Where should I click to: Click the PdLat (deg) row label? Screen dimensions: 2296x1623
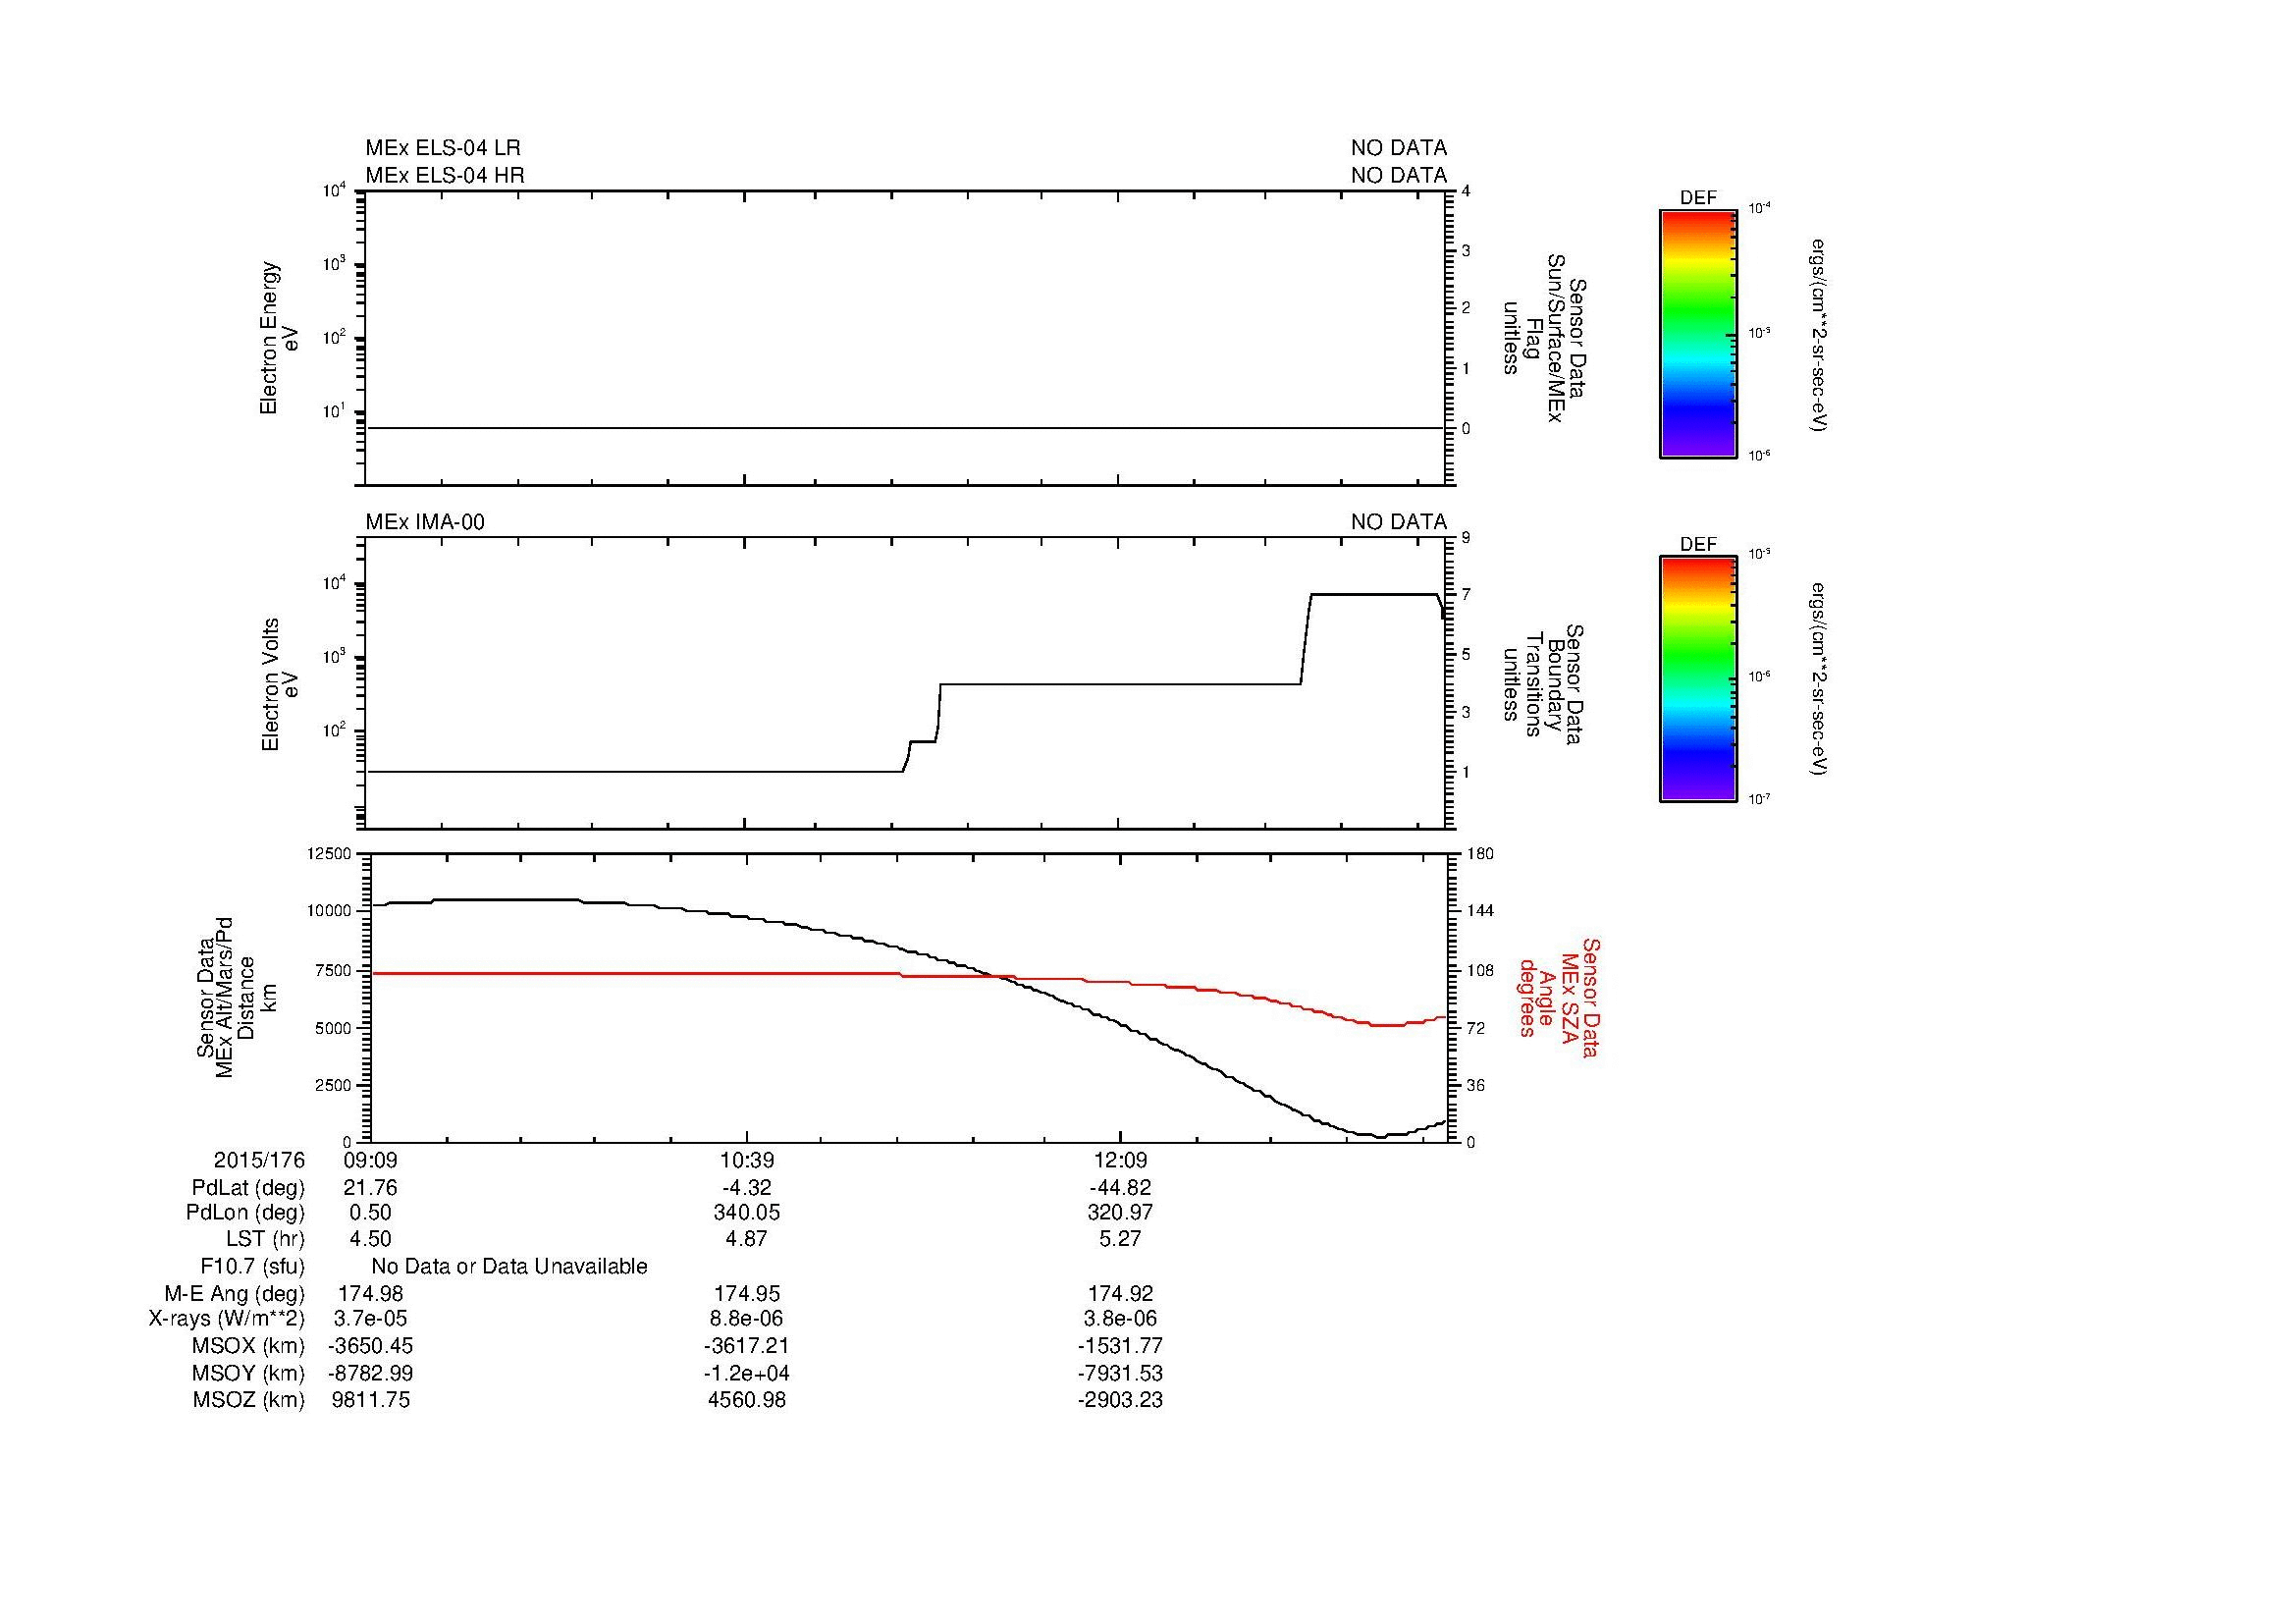248,1188
